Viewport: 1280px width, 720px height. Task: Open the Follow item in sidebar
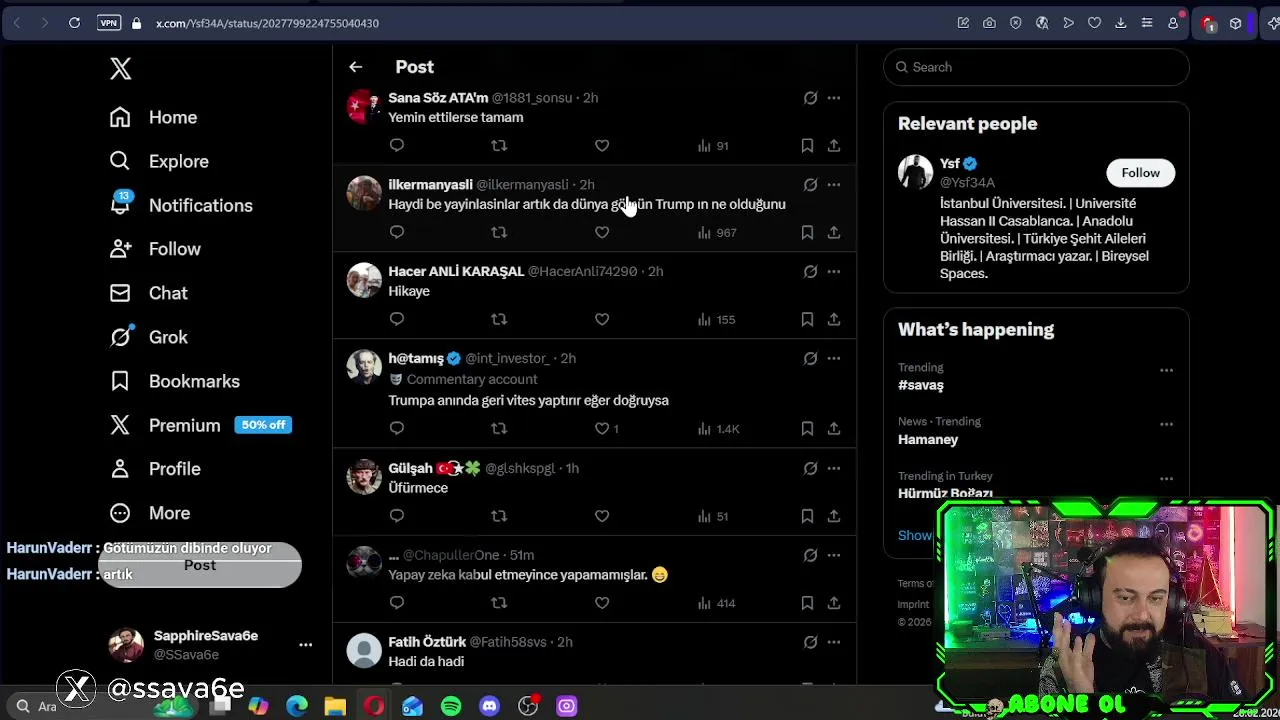(154, 249)
